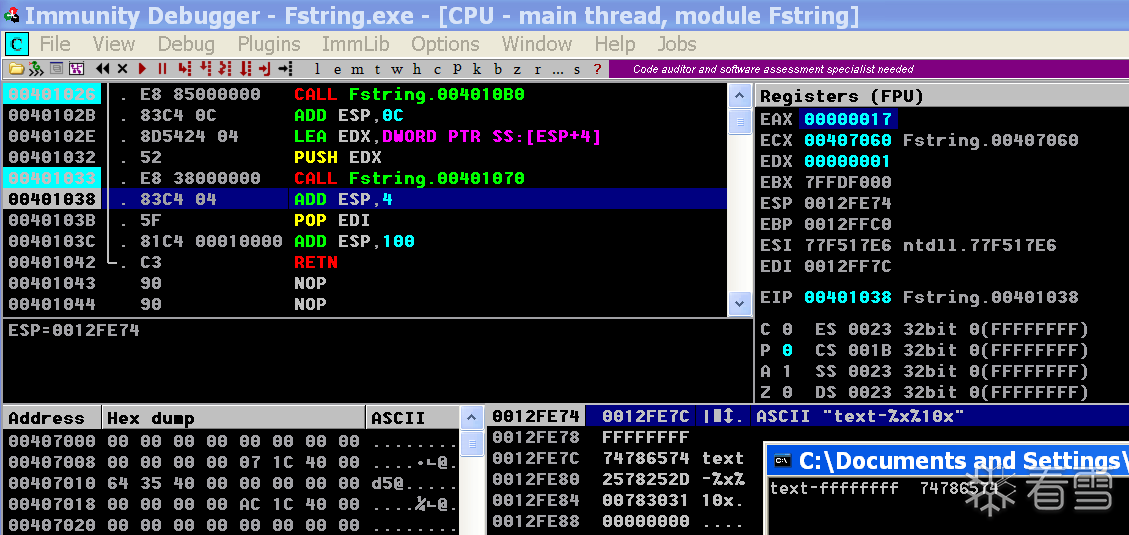Image resolution: width=1129 pixels, height=535 pixels.
Task: Click the purple graph toolbar icon
Action: 76,69
